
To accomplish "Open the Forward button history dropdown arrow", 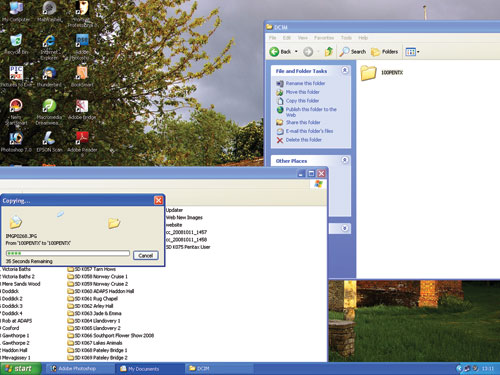I will (318, 52).
